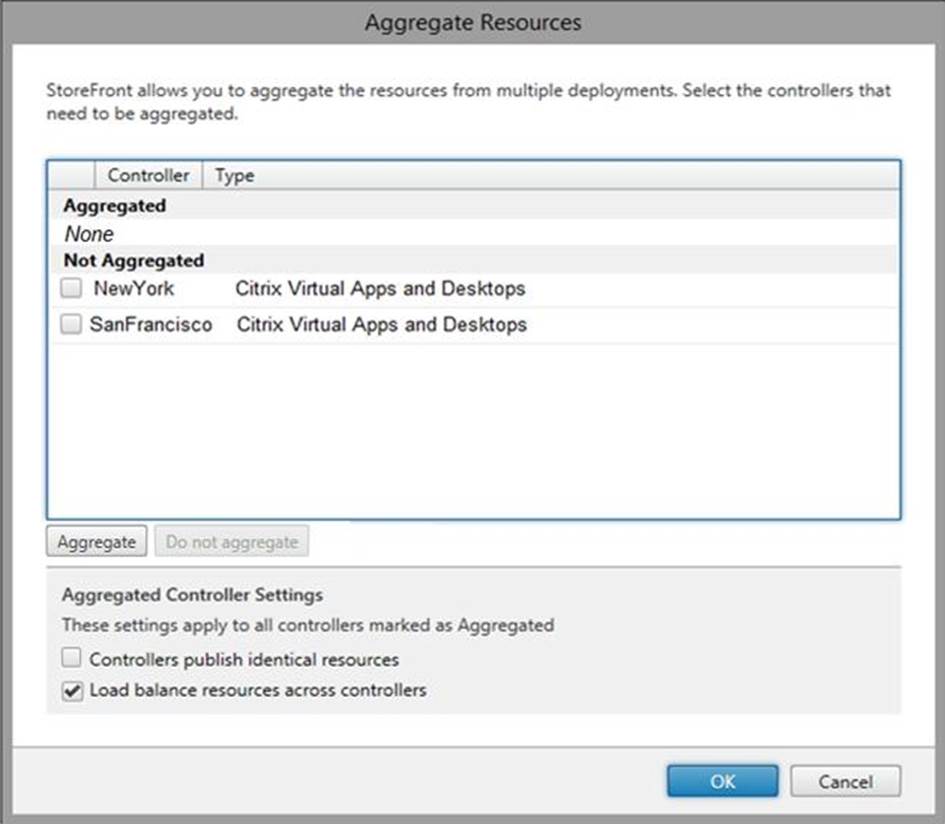
Task: Select the NewYork controller name
Action: coord(134,289)
